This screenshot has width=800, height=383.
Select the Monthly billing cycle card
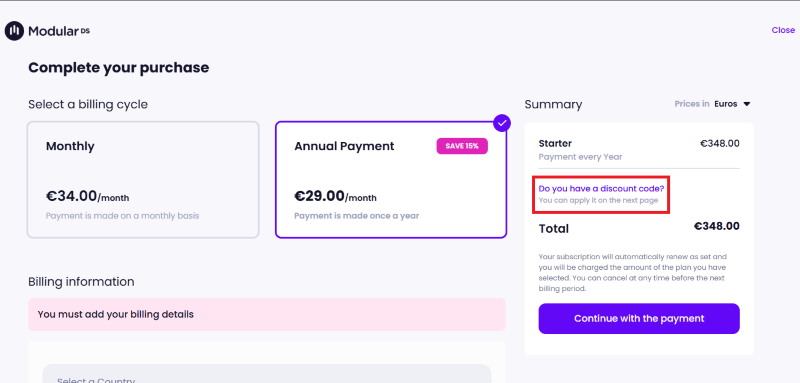pos(143,180)
